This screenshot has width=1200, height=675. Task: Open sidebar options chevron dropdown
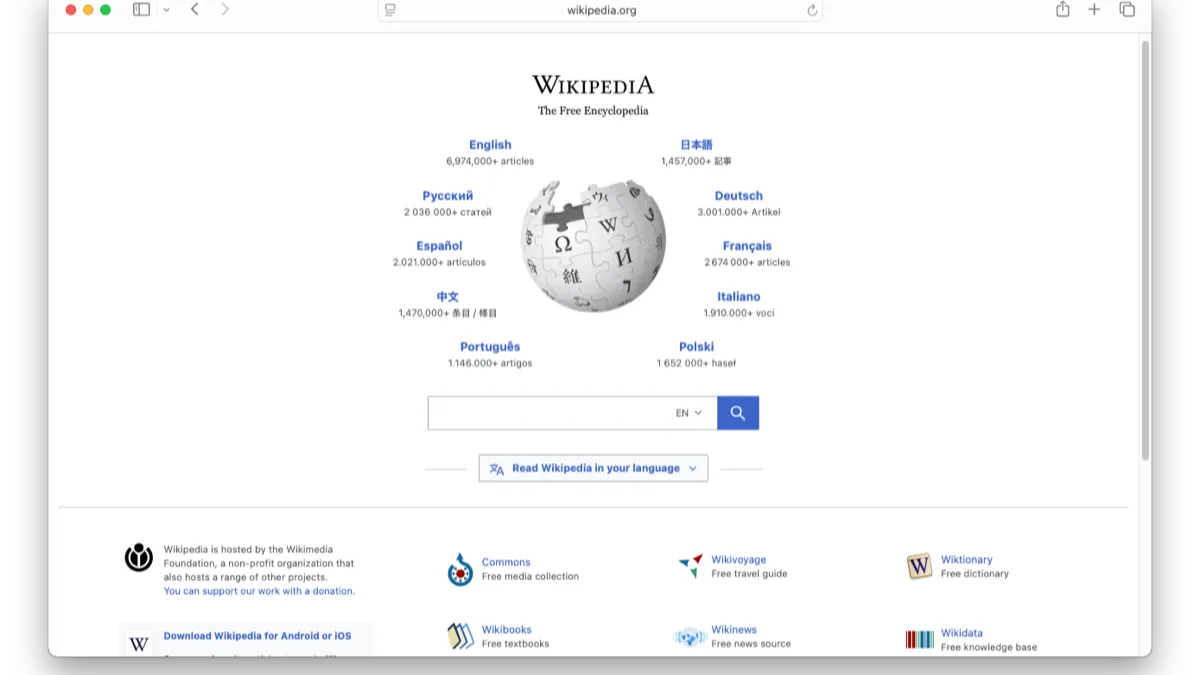(x=166, y=10)
